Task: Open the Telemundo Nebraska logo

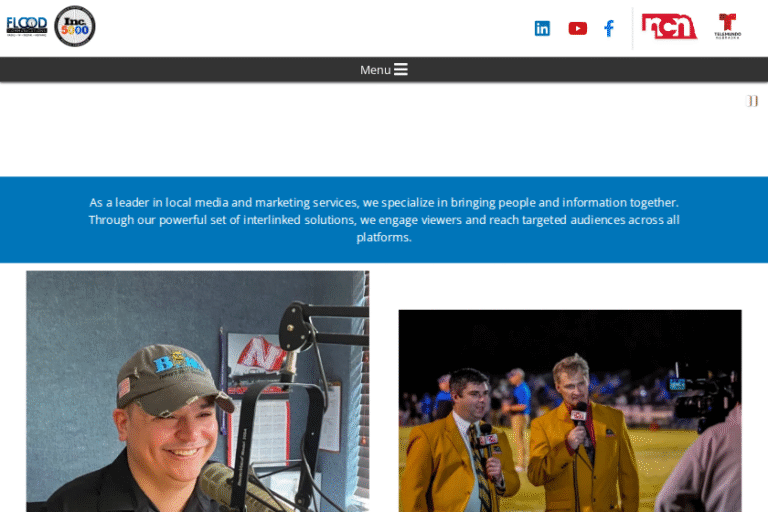Action: pyautogui.click(x=727, y=26)
